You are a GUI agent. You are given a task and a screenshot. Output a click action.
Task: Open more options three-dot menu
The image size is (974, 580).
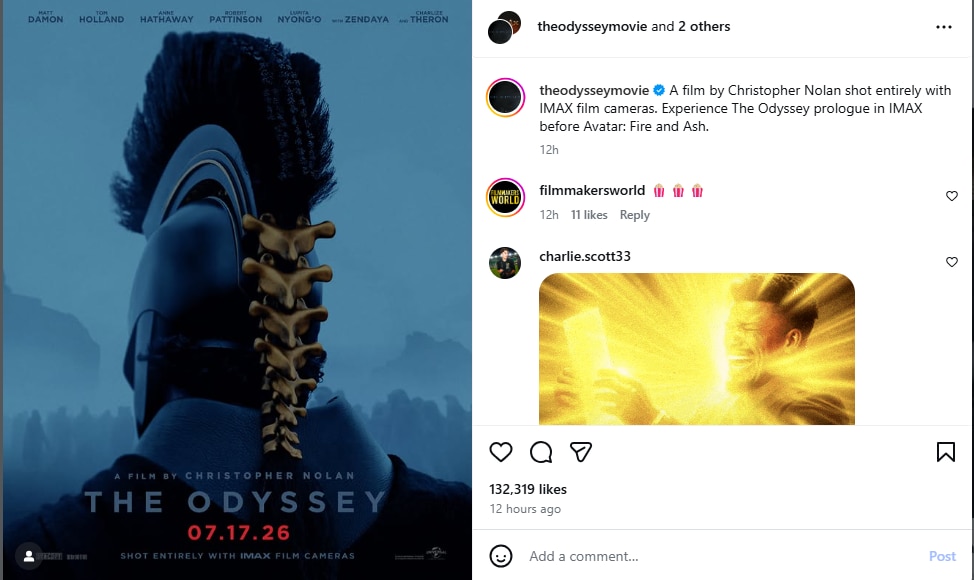click(x=944, y=27)
